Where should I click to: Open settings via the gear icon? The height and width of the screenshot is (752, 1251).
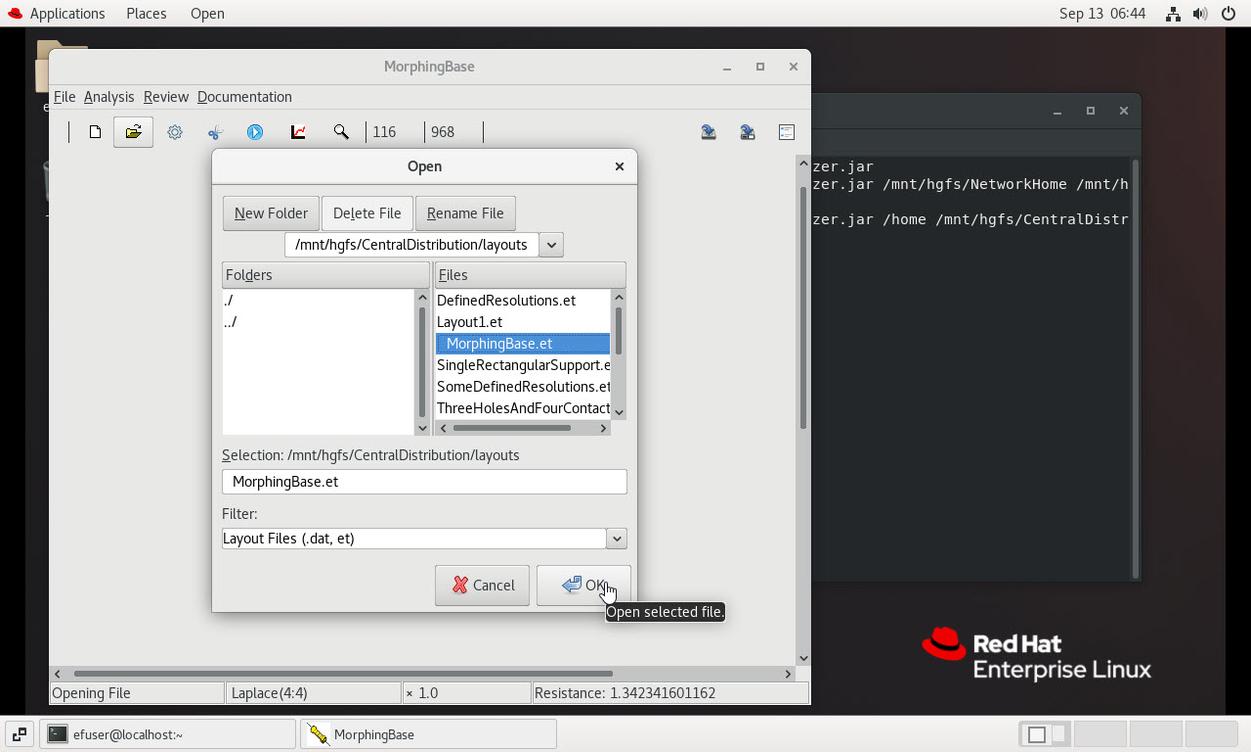pos(175,132)
